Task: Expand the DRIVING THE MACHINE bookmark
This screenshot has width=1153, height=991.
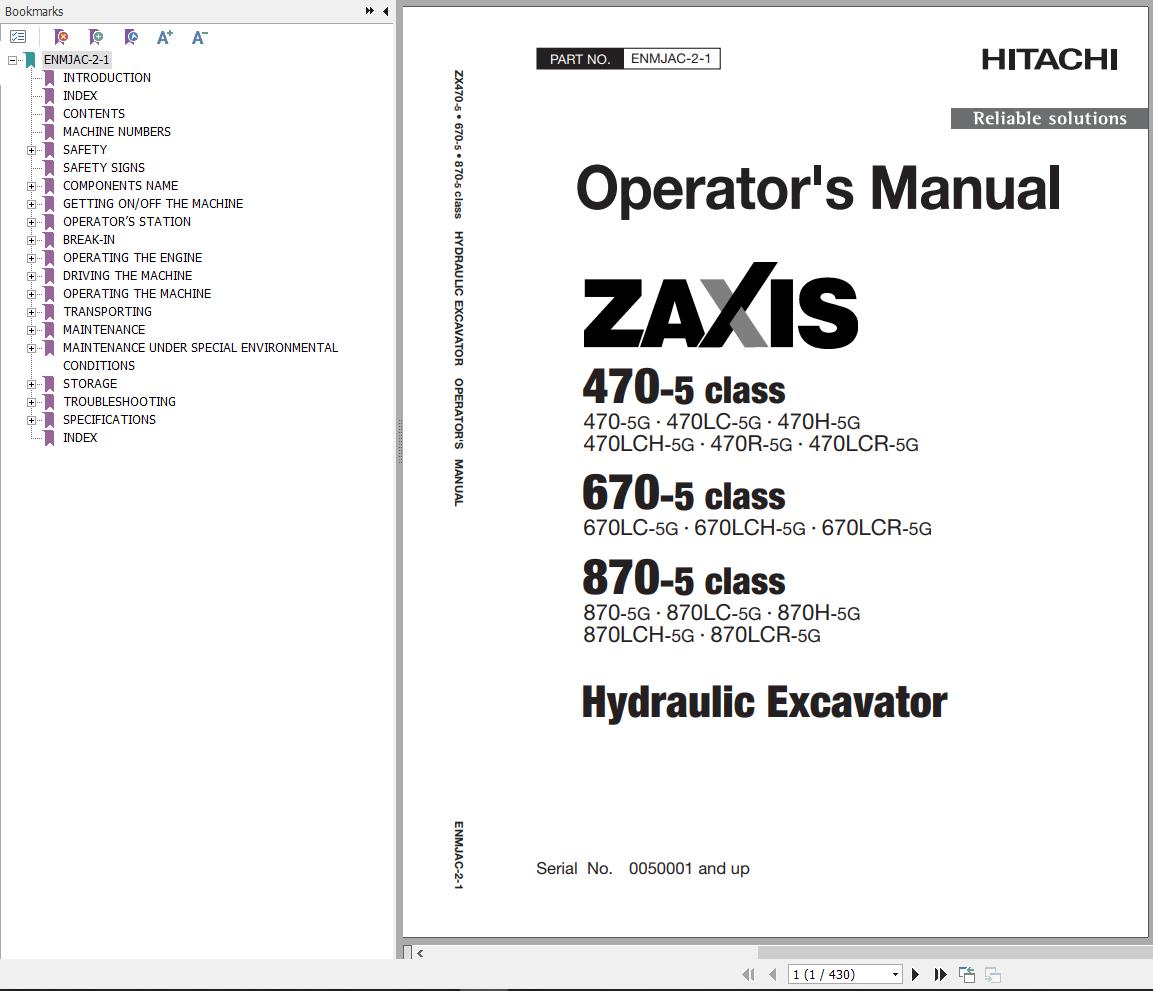Action: pyautogui.click(x=32, y=276)
